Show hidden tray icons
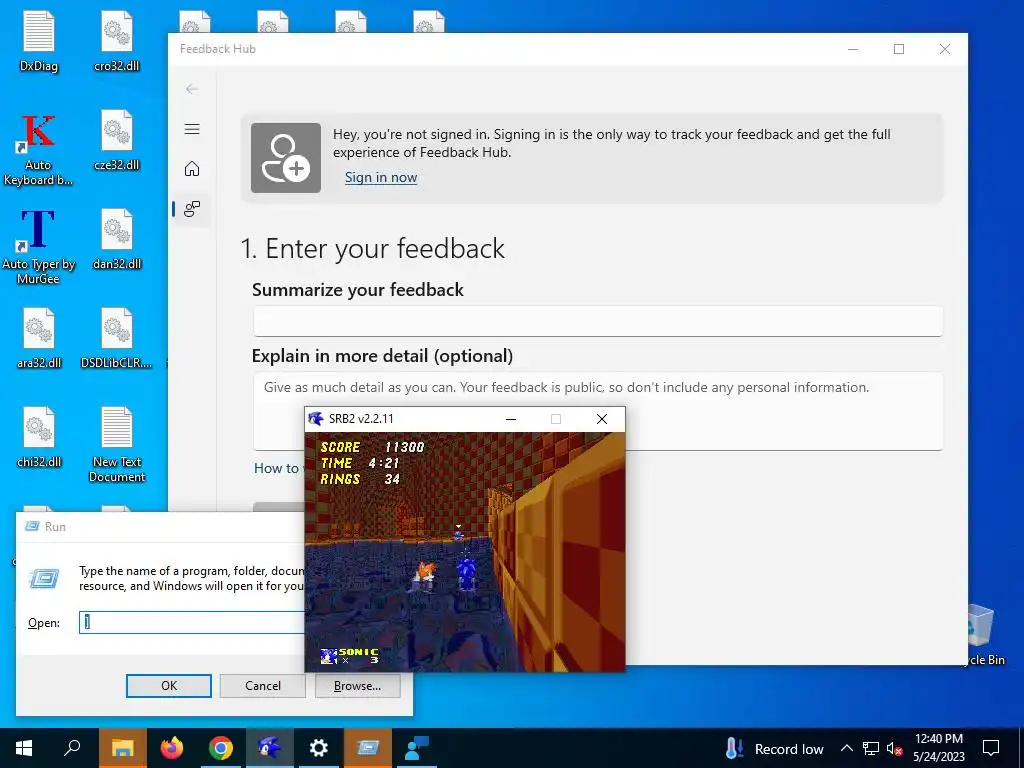Viewport: 1024px width, 768px height. 846,748
